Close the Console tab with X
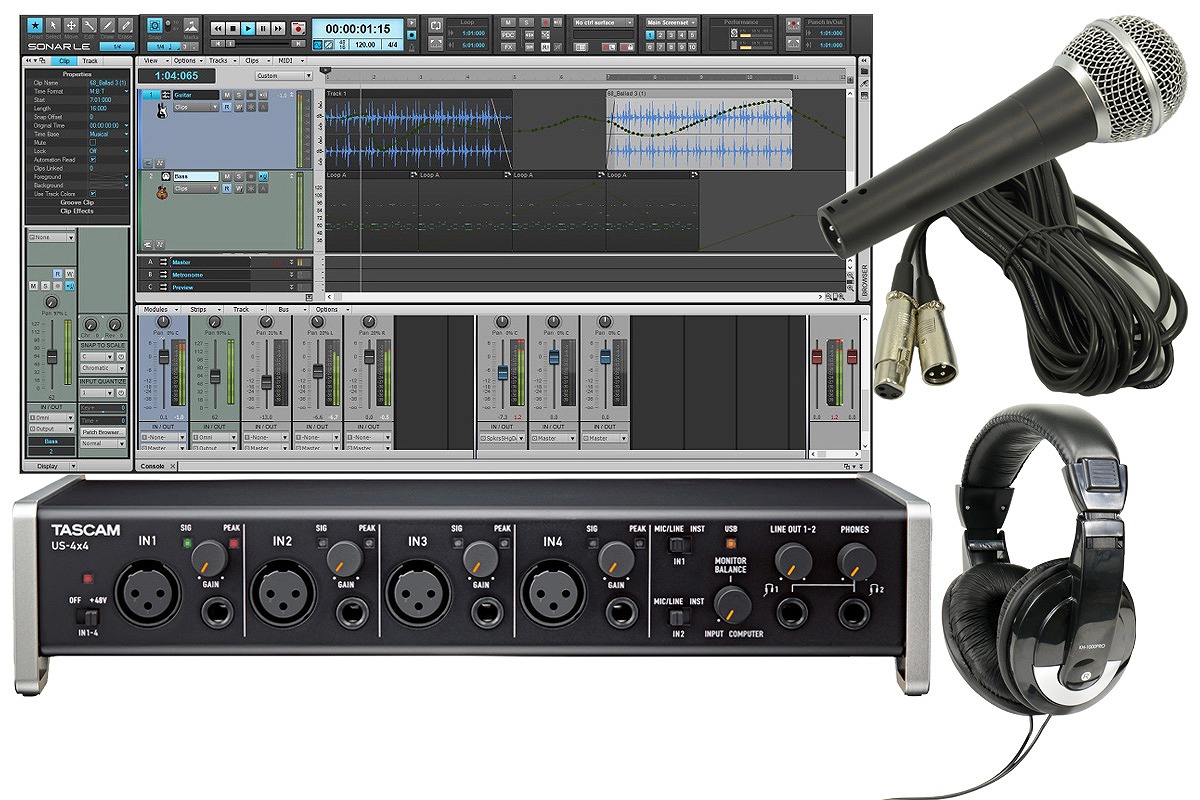The image size is (1200, 800). pyautogui.click(x=173, y=466)
